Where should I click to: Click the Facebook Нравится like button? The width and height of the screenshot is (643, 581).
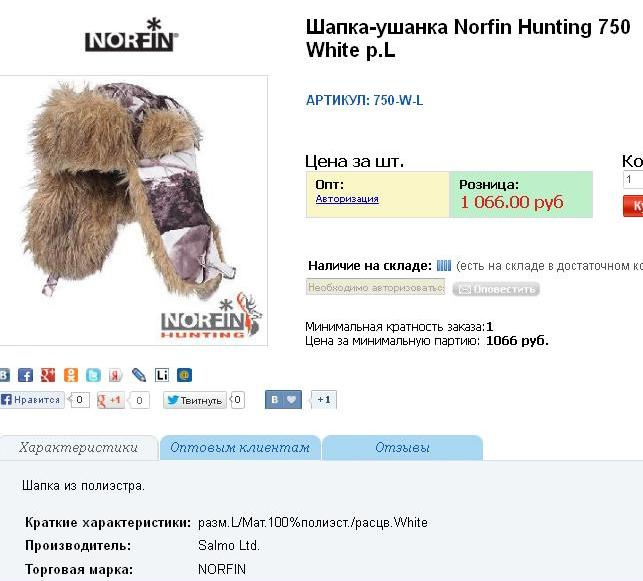pos(32,400)
